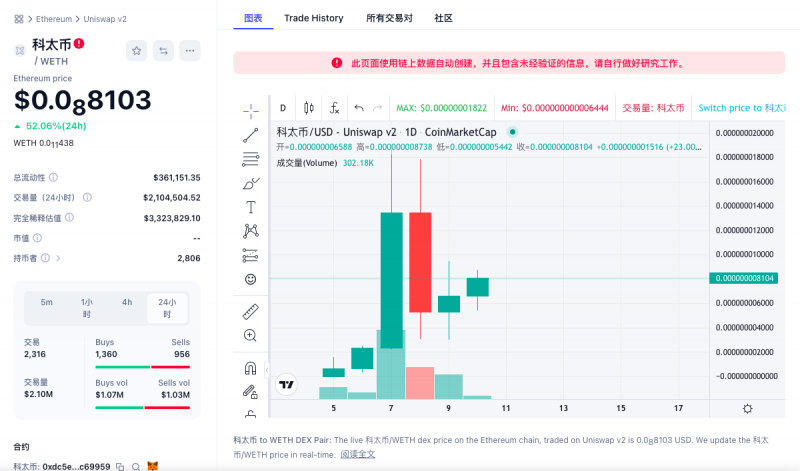800x471 pixels.
Task: Click the breadcrumb home grid icon
Action: coord(19,19)
